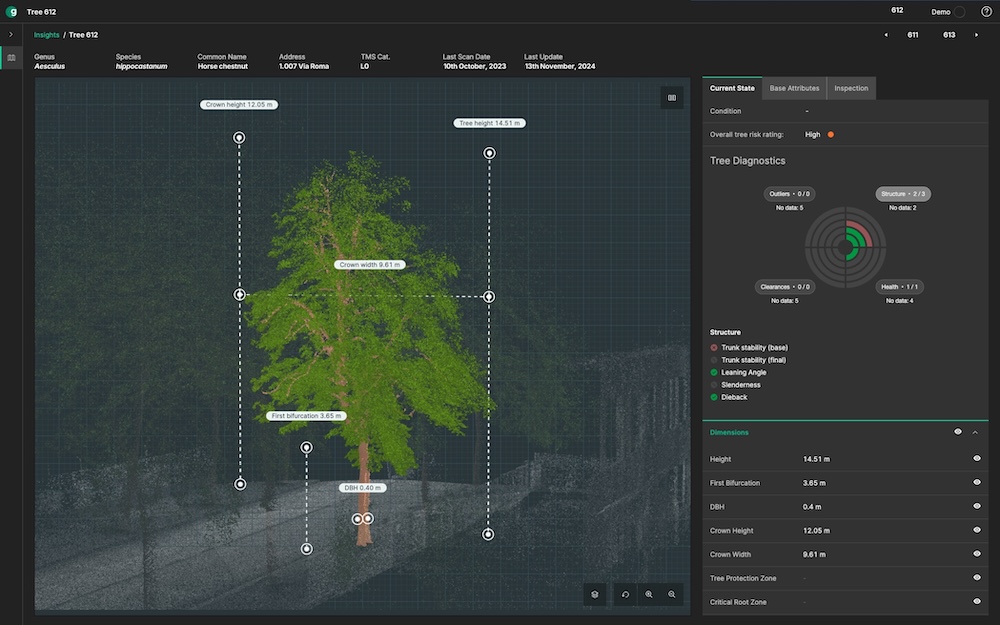Screen dimensions: 1000x625
Task: Select the top handle of Crown height line
Action: point(239,138)
